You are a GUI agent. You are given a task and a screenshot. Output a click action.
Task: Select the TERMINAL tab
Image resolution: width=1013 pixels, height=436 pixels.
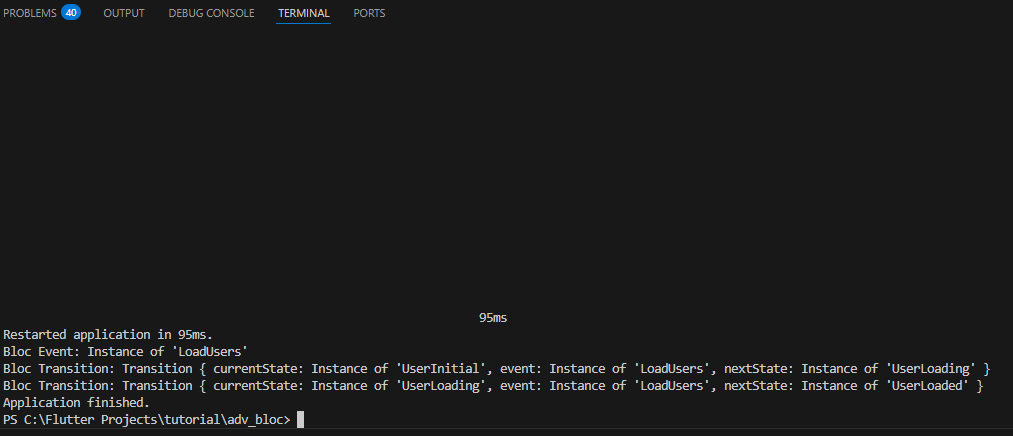[303, 13]
